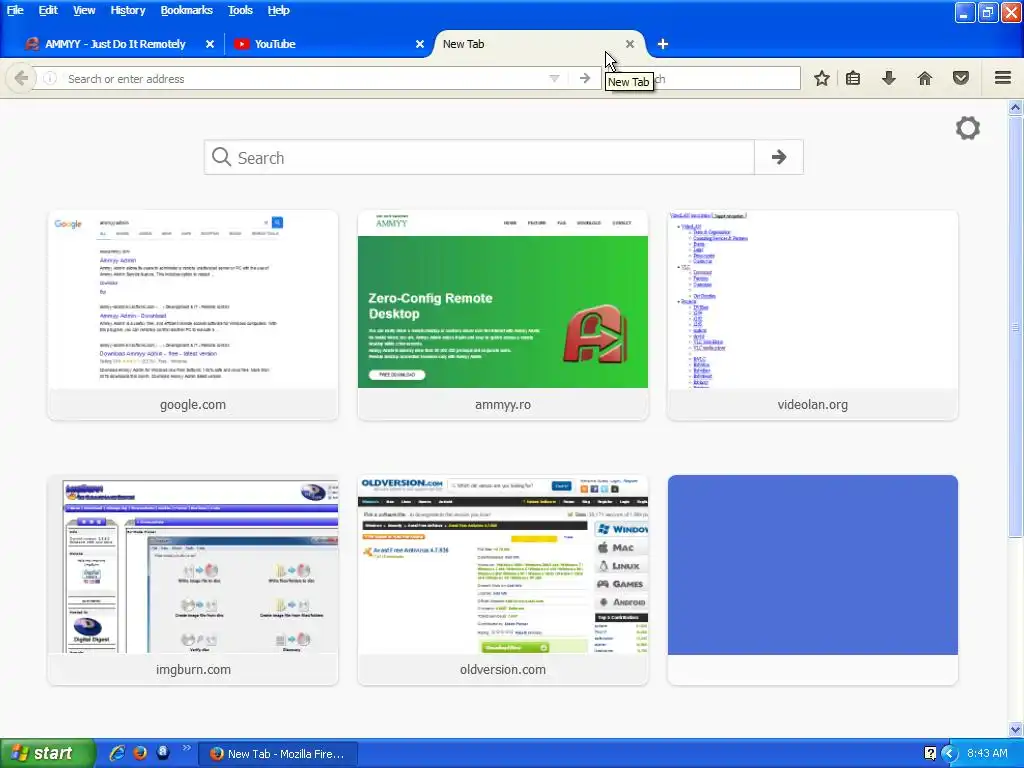The width and height of the screenshot is (1024, 768).
Task: Click the Pocket icon in toolbar
Action: (x=961, y=78)
